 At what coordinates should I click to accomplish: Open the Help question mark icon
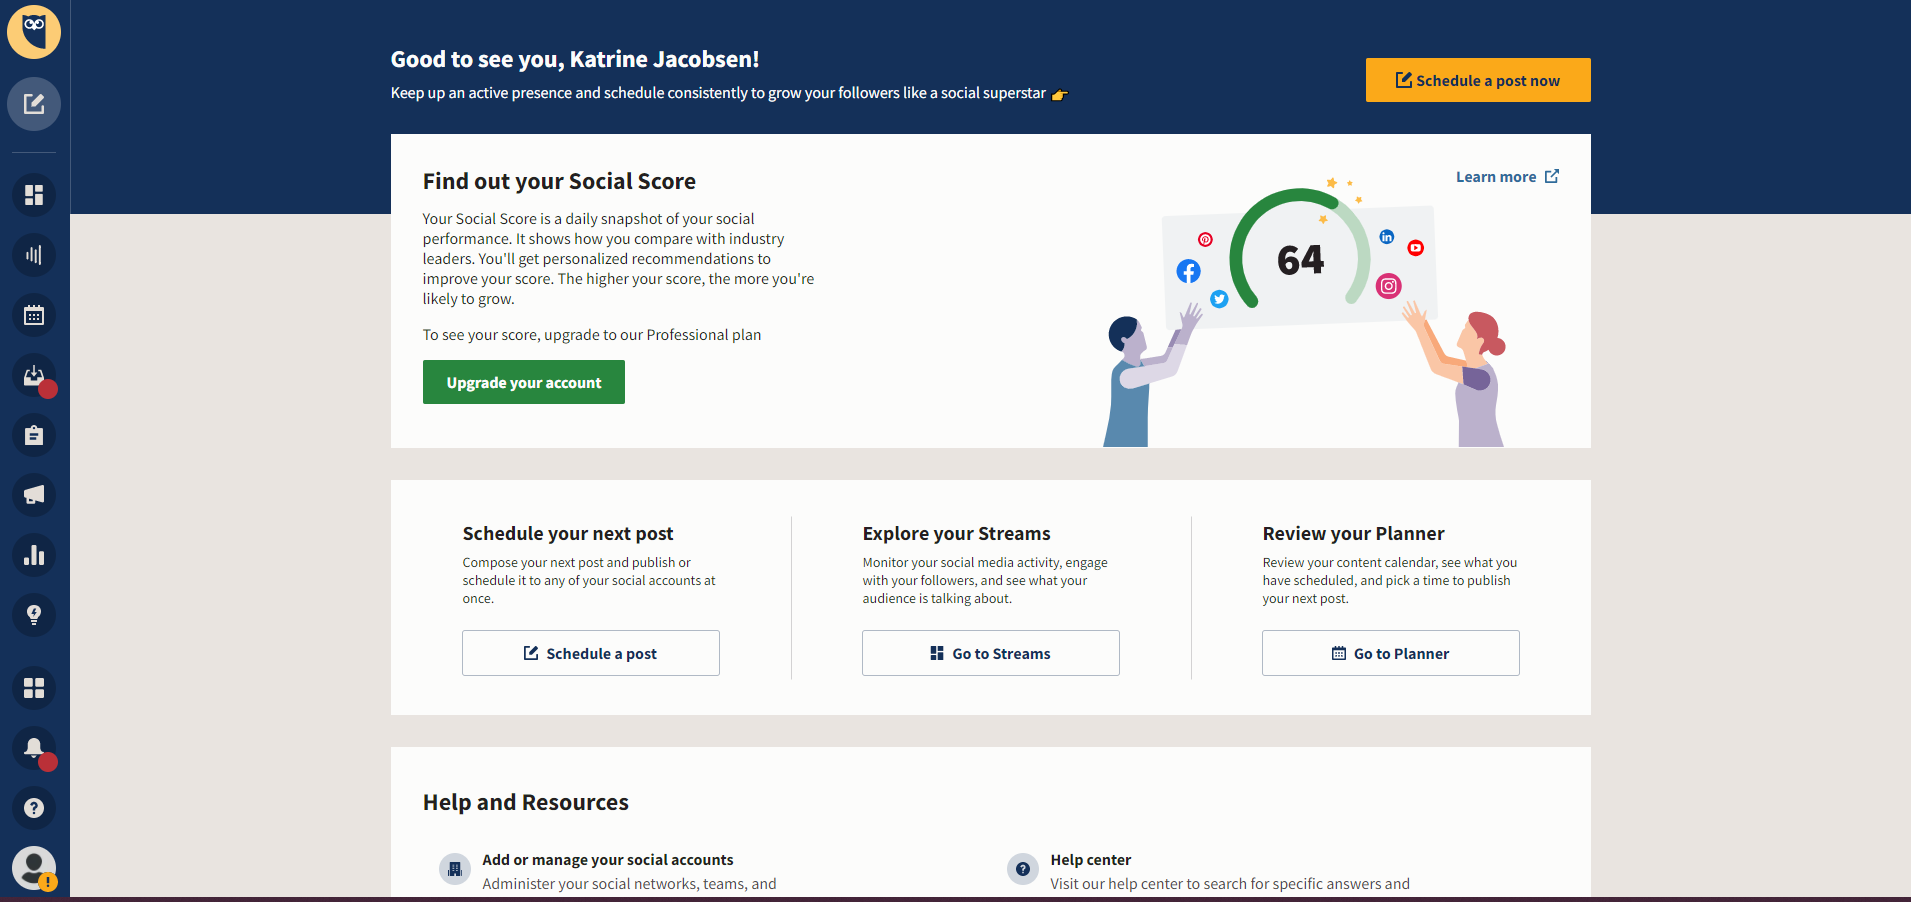[x=34, y=808]
